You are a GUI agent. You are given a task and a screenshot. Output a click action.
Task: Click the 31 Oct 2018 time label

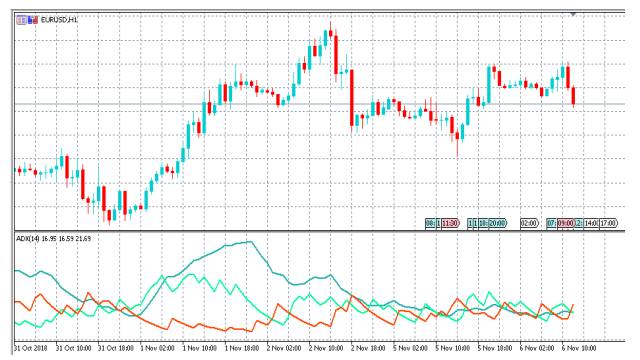(x=31, y=348)
